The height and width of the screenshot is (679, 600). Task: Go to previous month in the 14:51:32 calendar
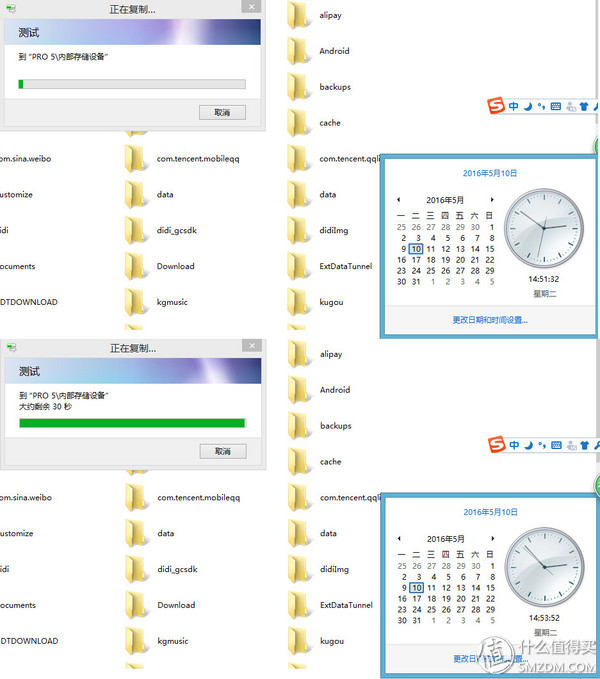tap(399, 200)
